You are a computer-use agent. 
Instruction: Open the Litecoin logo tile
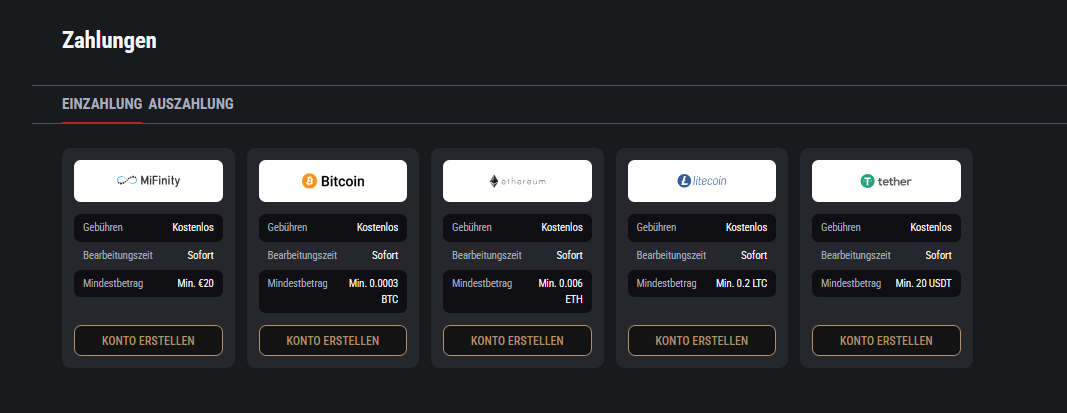[702, 181]
